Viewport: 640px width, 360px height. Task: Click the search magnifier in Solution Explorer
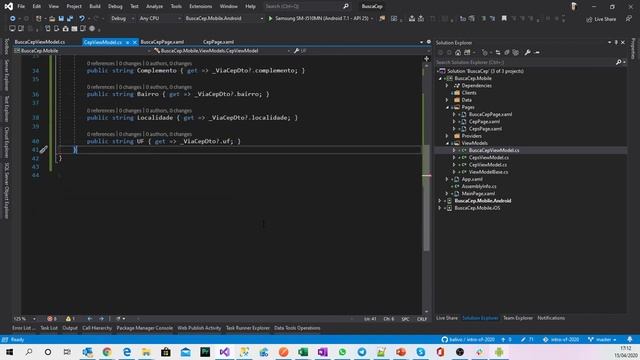[618, 62]
